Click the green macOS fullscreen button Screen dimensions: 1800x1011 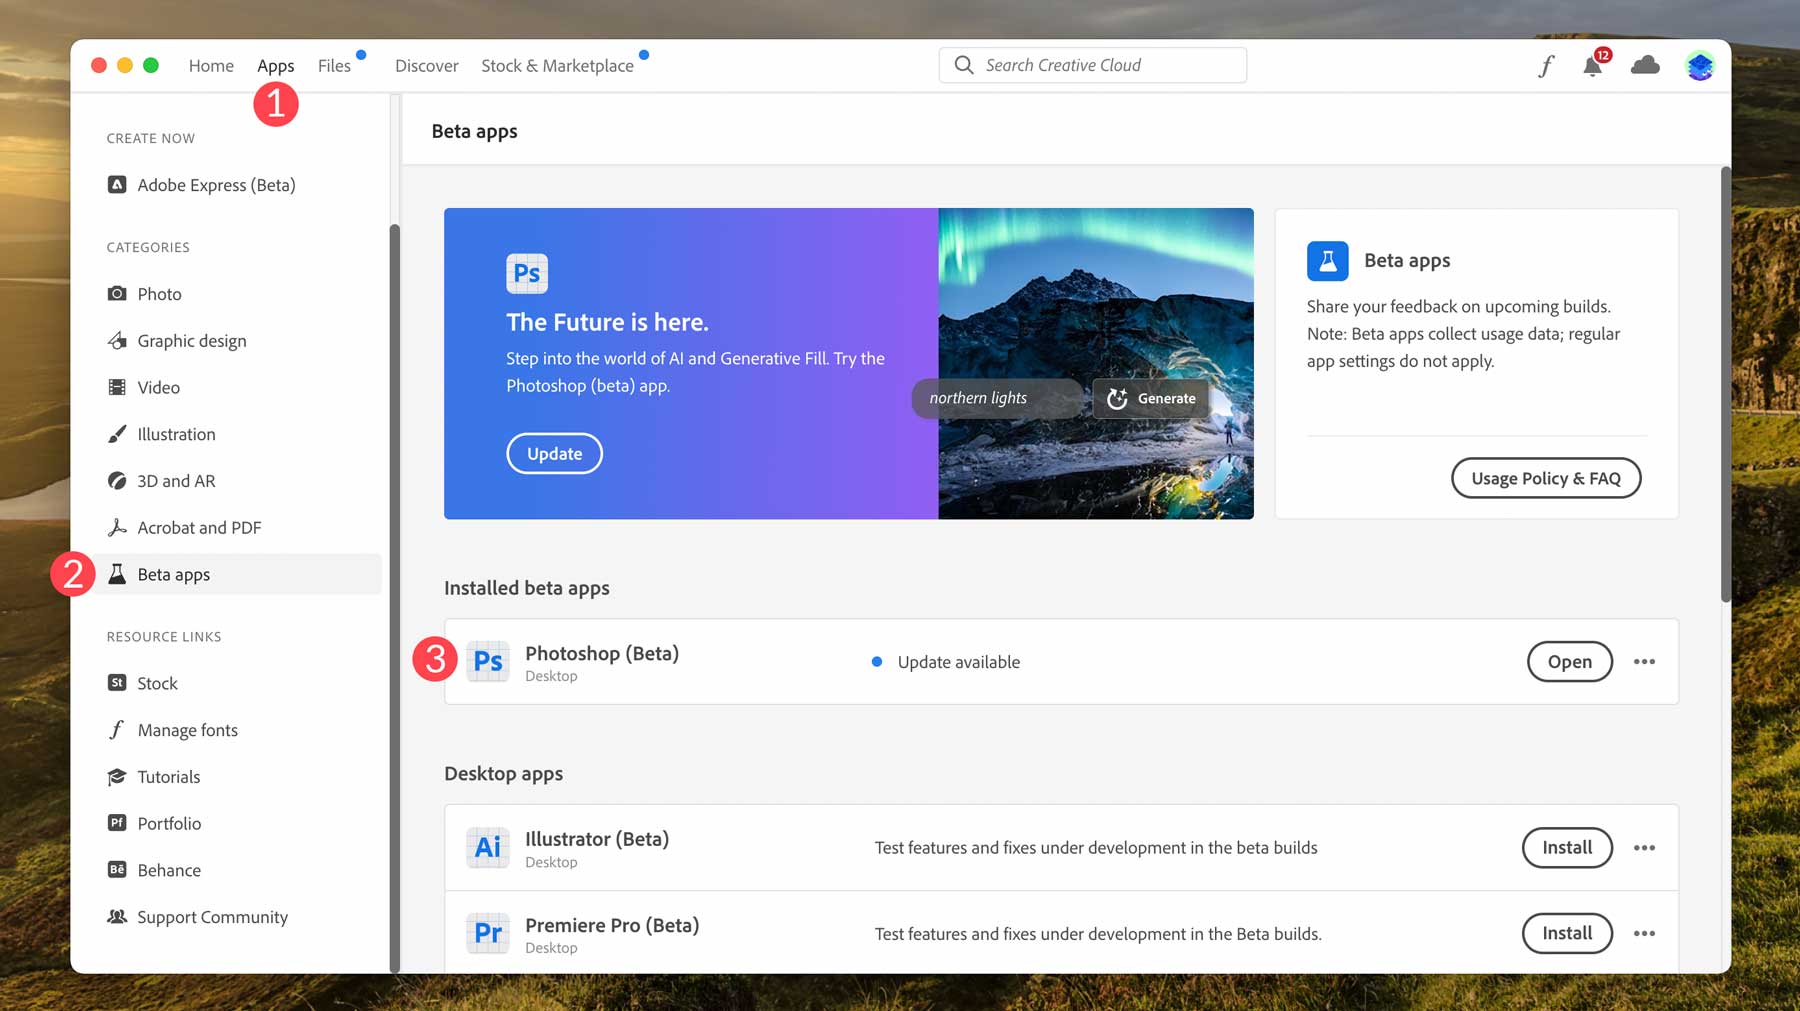(x=151, y=65)
